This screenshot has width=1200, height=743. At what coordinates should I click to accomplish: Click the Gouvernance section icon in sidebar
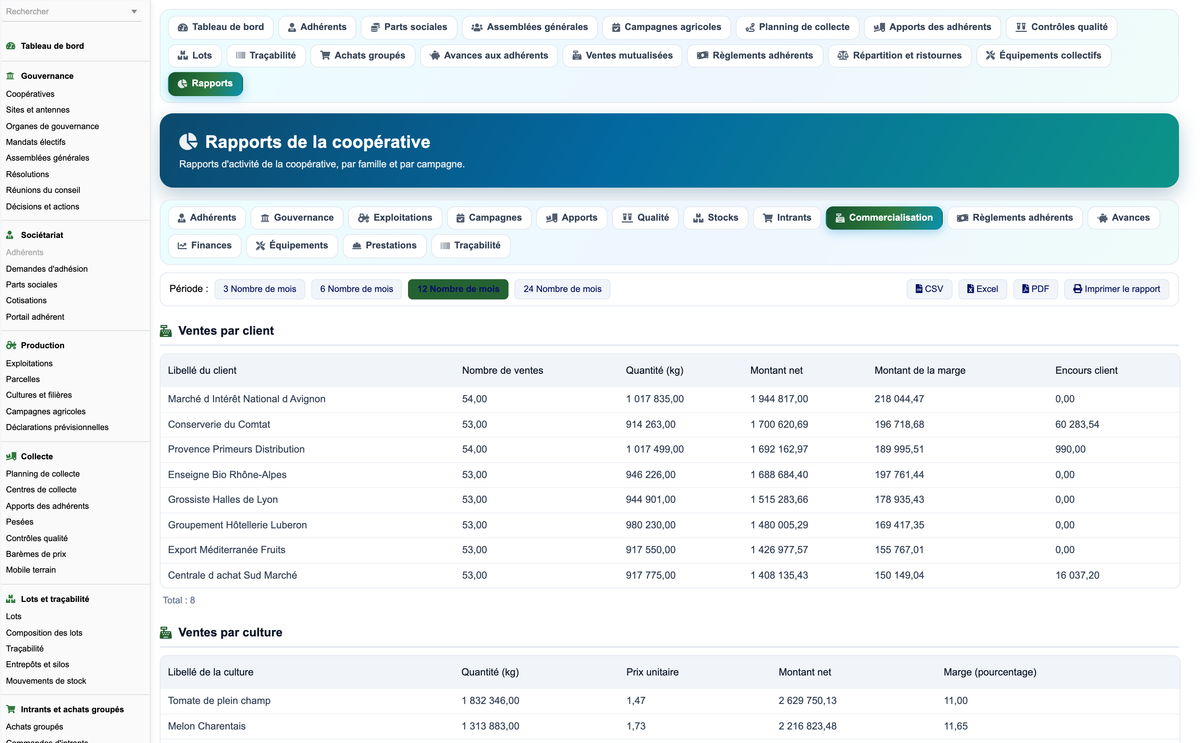(11, 76)
